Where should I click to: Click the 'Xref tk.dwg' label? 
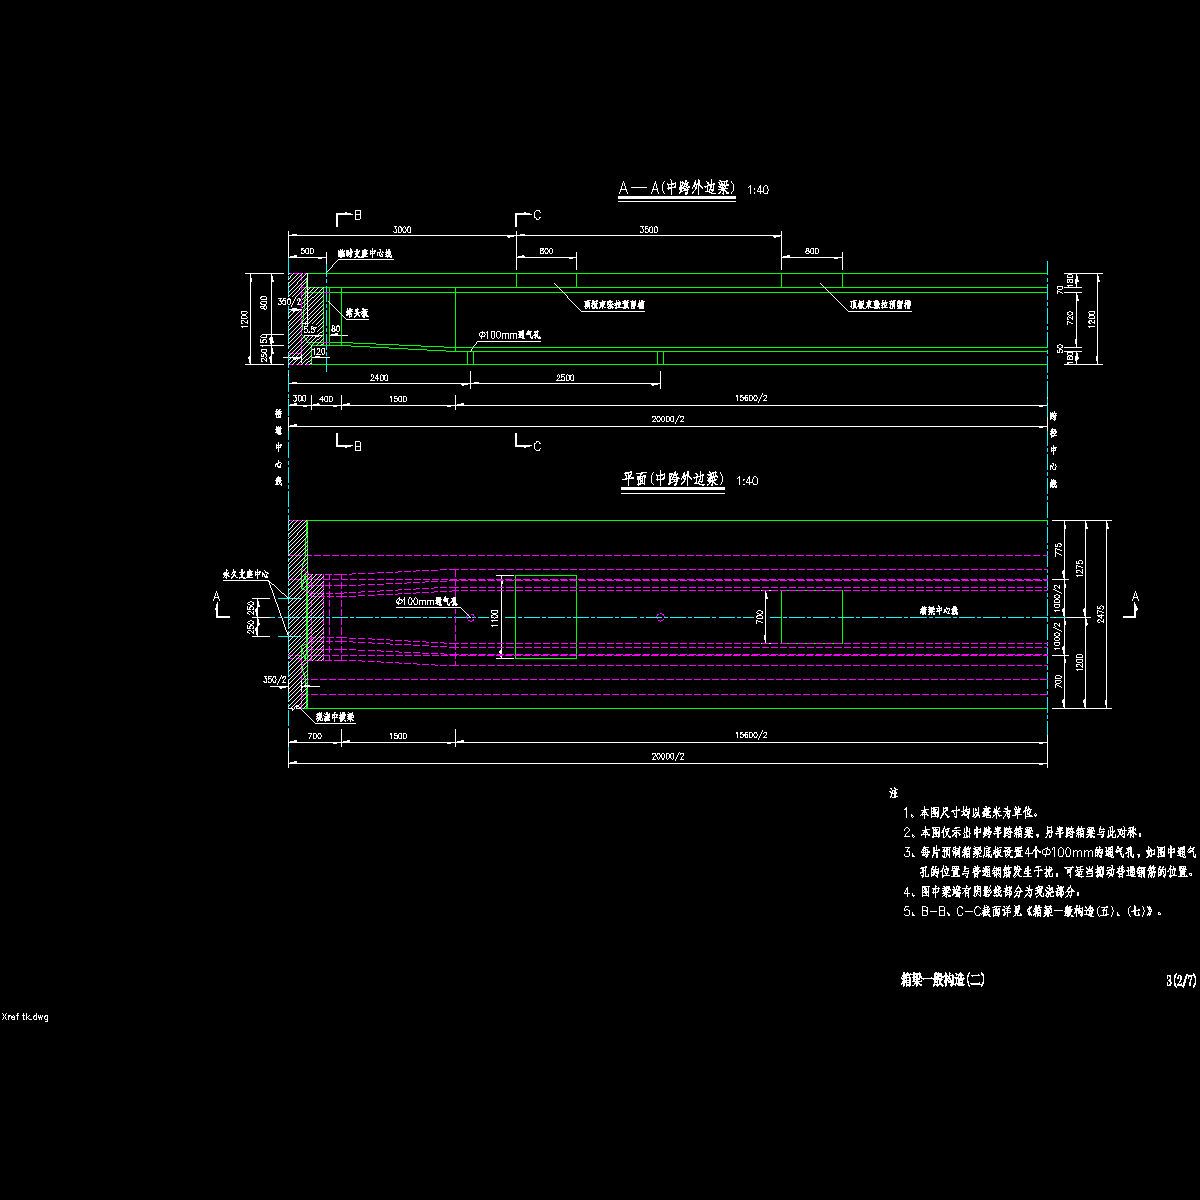(25, 1016)
